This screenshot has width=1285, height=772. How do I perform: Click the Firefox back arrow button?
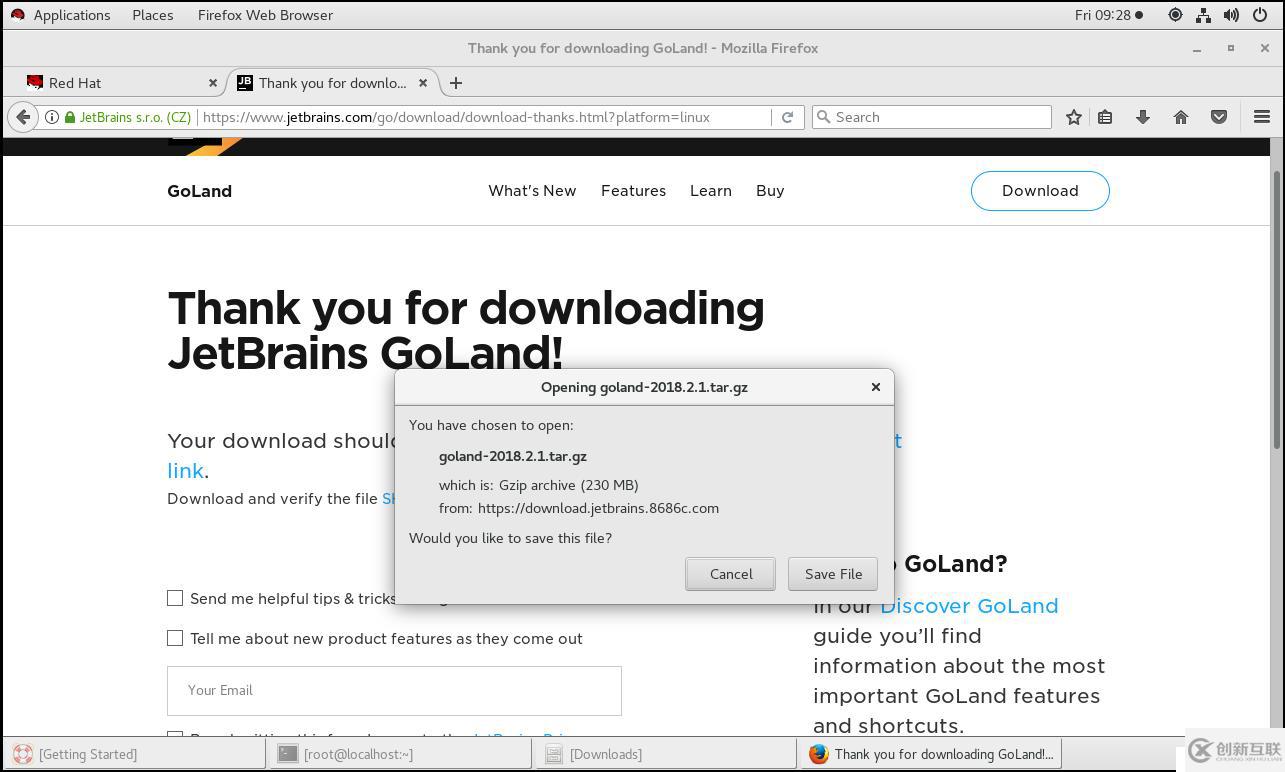tap(23, 117)
